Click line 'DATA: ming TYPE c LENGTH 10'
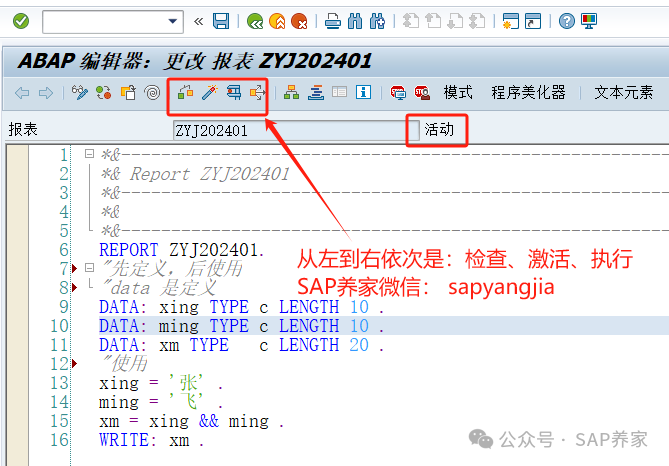Image resolution: width=669 pixels, height=466 pixels. (241, 326)
